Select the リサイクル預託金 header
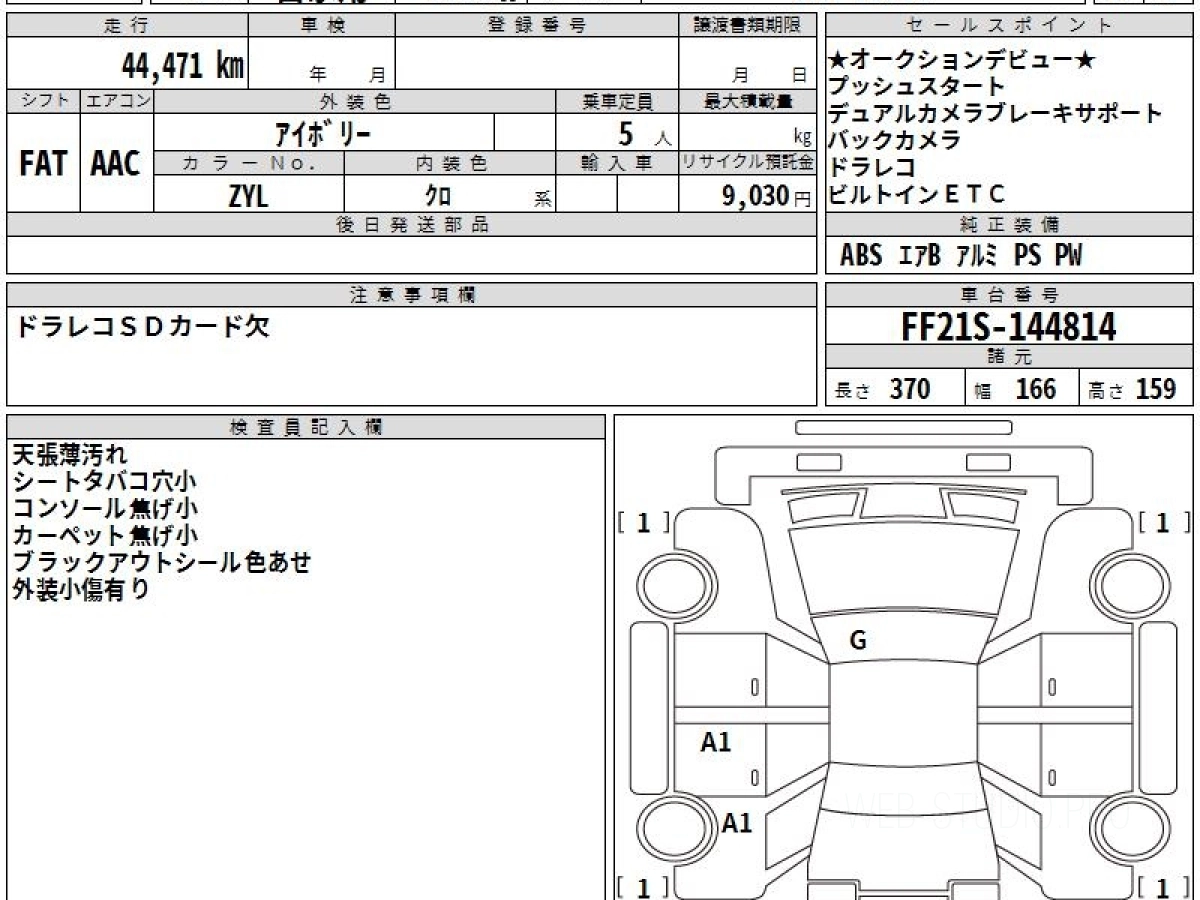1200x900 pixels. click(747, 163)
